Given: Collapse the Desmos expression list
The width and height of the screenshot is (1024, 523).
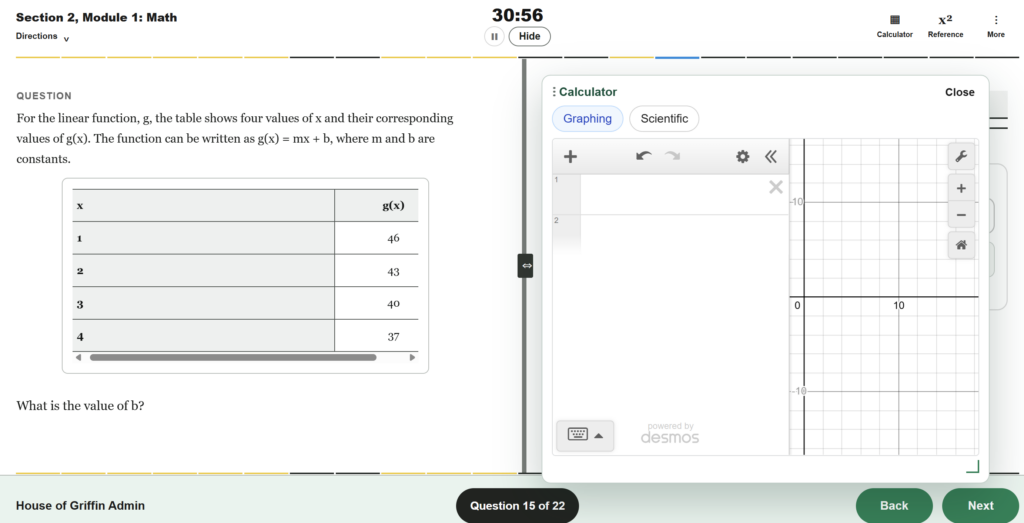Looking at the screenshot, I should coord(771,157).
